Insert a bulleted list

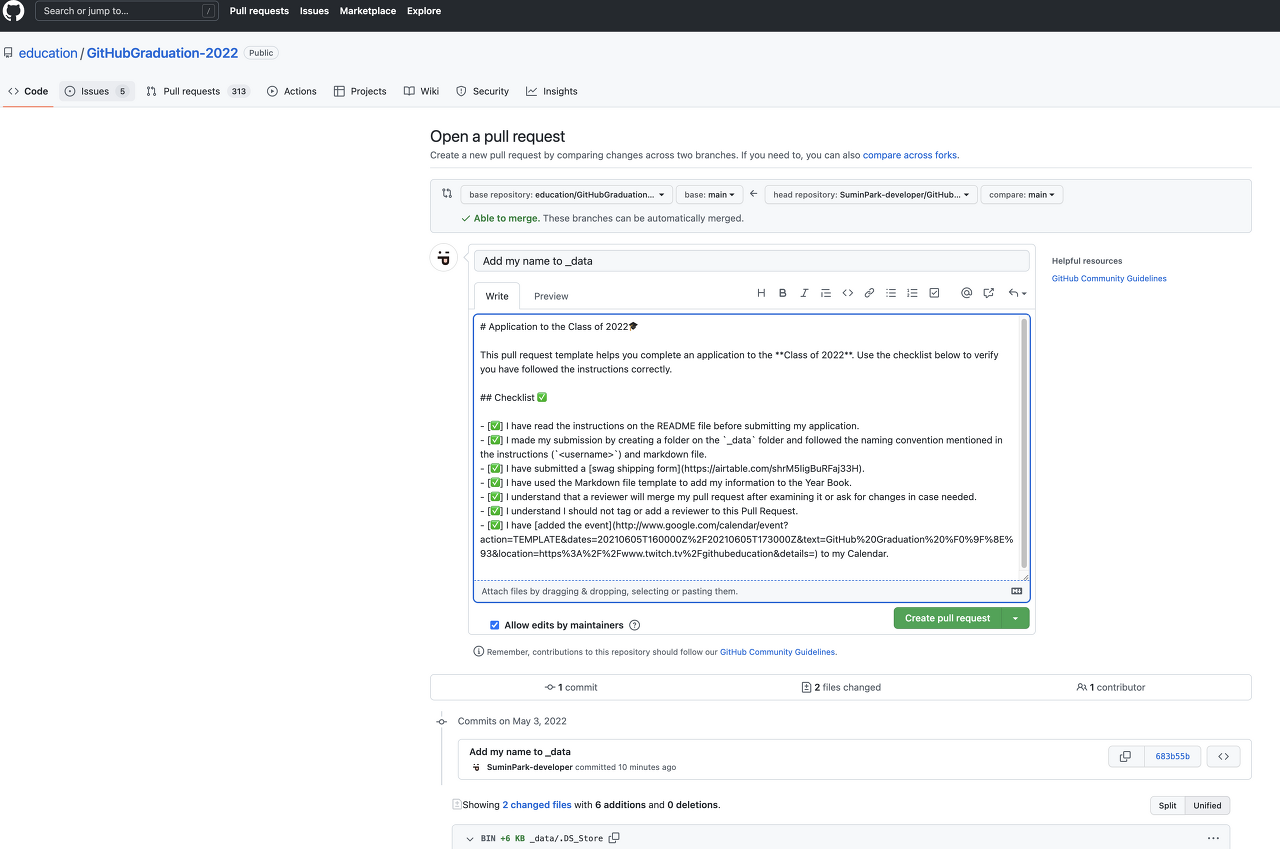tap(891, 293)
